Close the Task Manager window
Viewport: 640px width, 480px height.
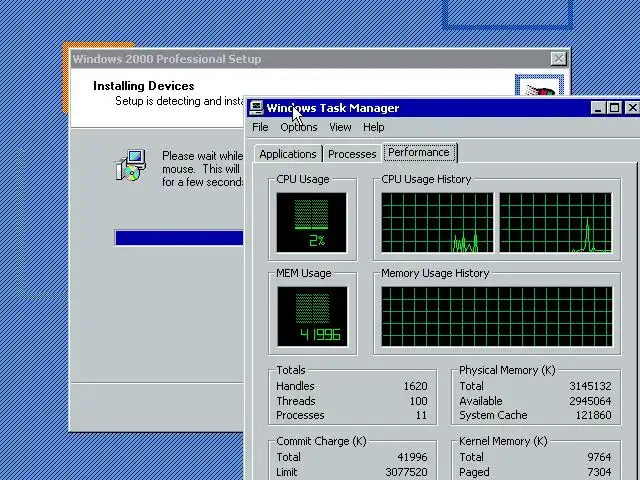click(x=632, y=108)
